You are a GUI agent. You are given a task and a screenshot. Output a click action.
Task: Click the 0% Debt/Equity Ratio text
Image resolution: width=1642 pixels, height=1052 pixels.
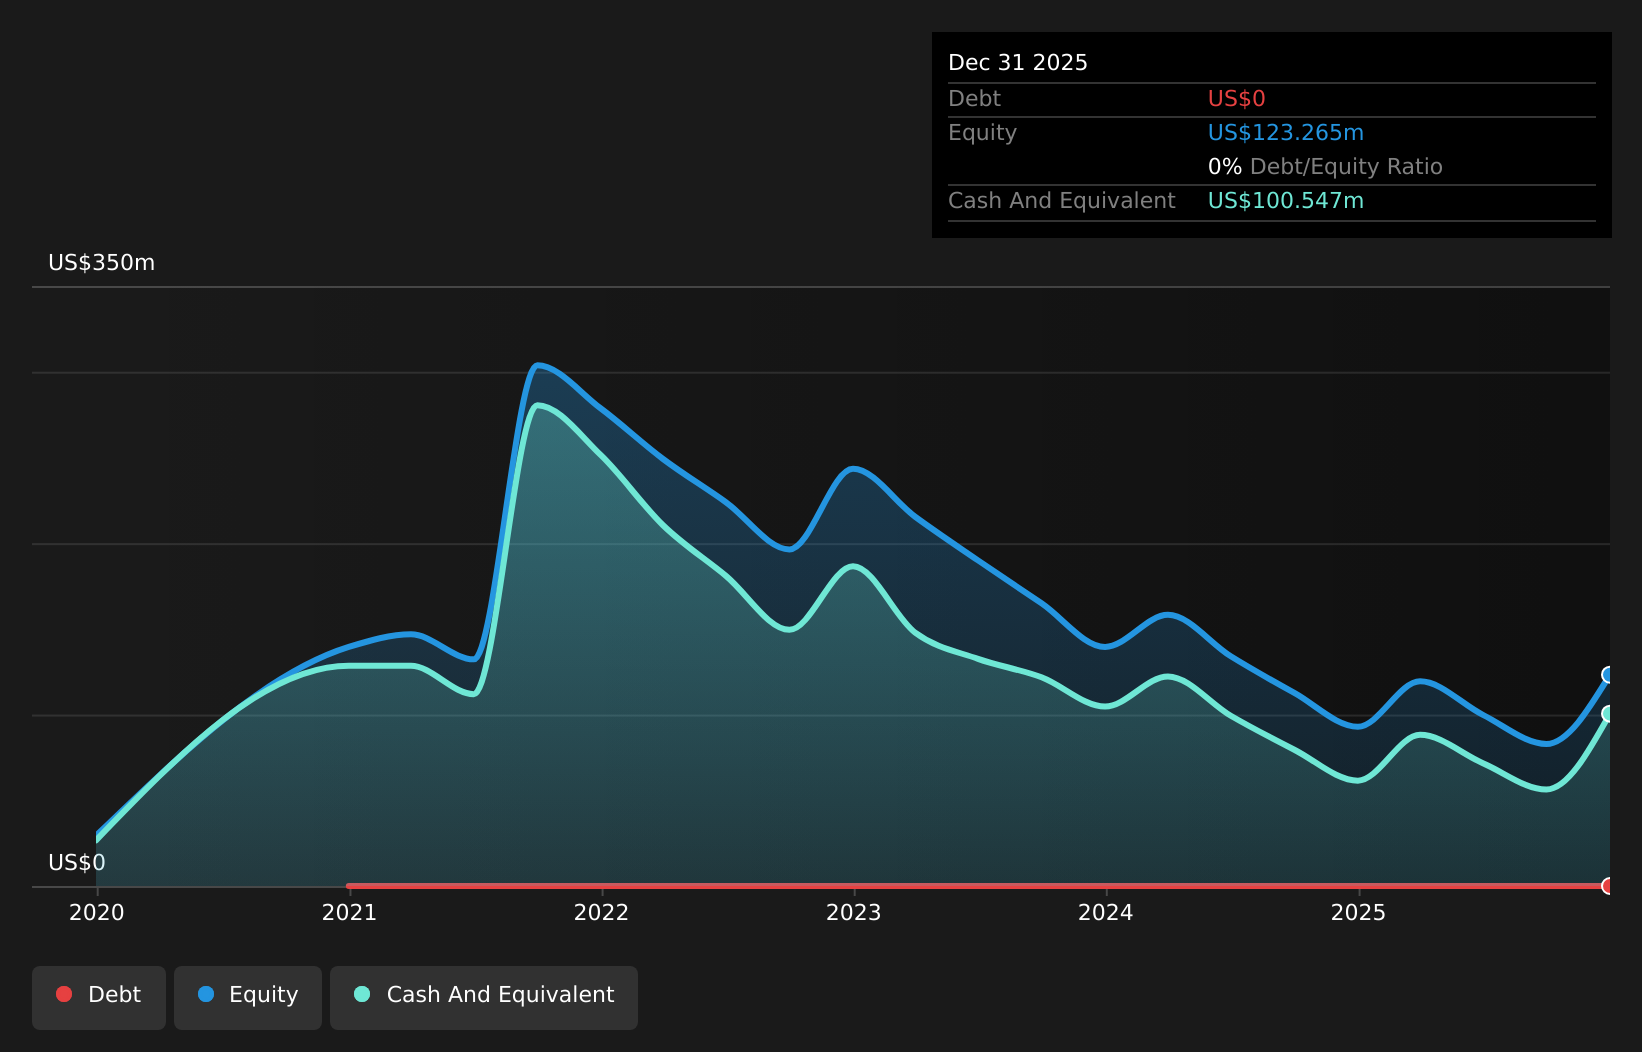coord(1325,167)
